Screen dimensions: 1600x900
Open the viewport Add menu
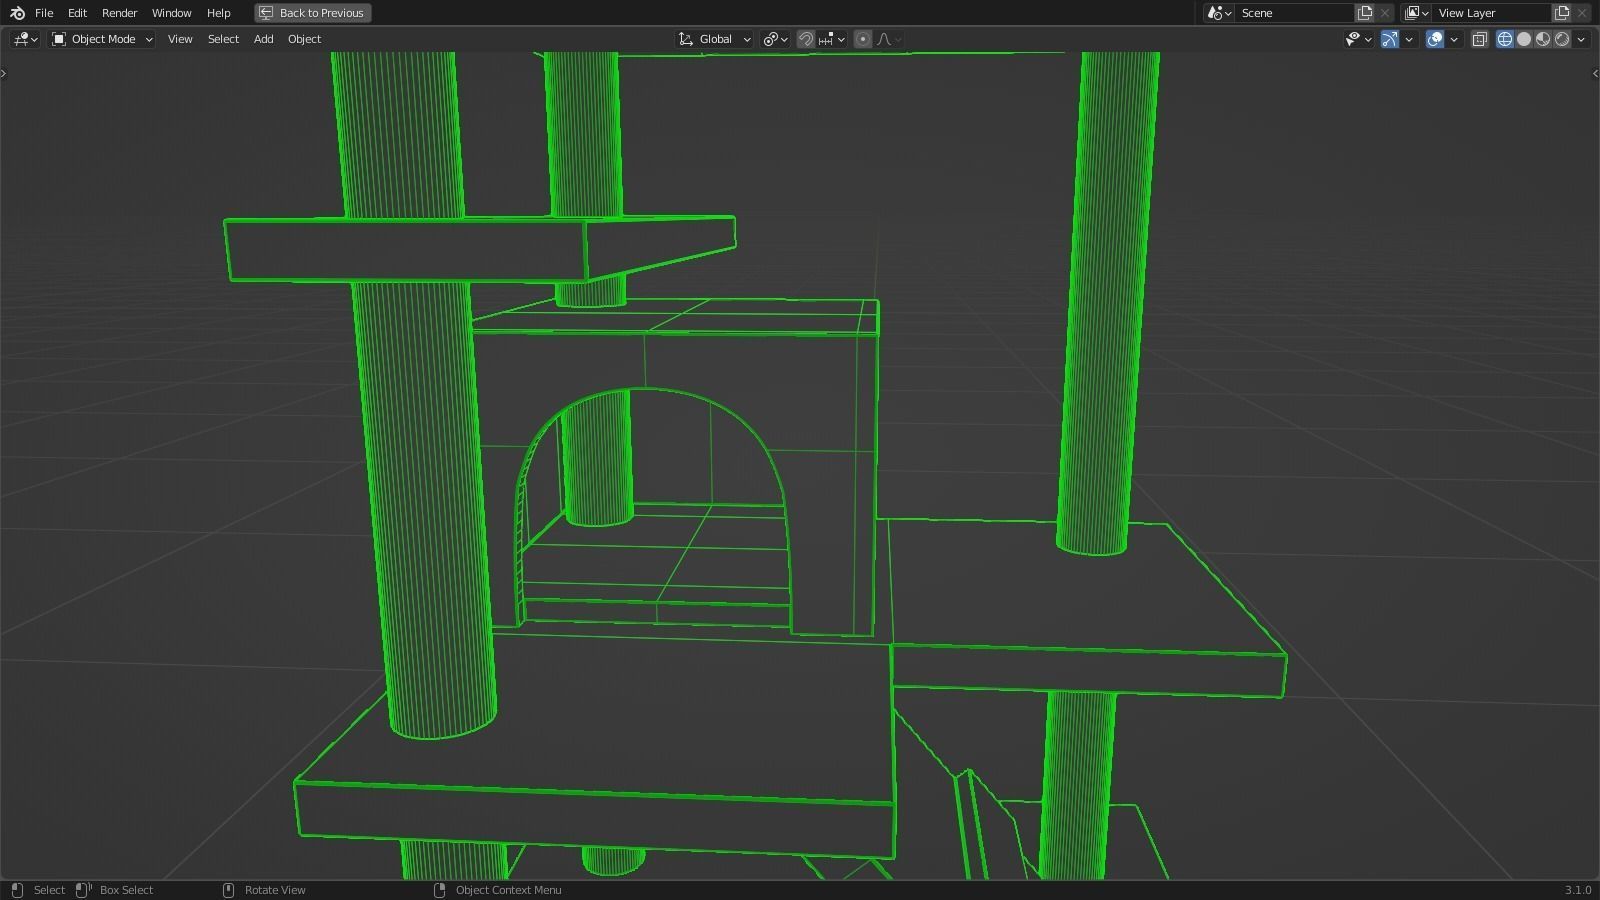[x=263, y=39]
